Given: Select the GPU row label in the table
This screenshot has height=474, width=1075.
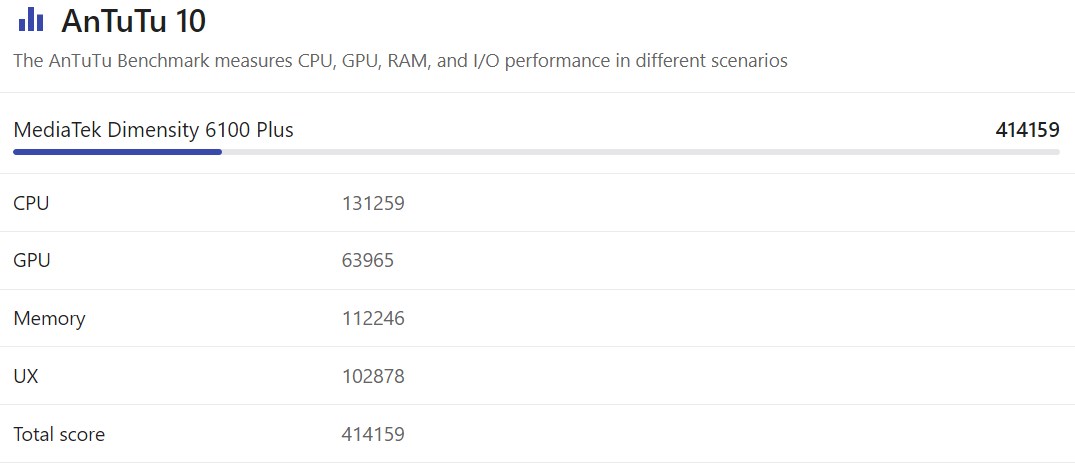Looking at the screenshot, I should click(x=32, y=261).
